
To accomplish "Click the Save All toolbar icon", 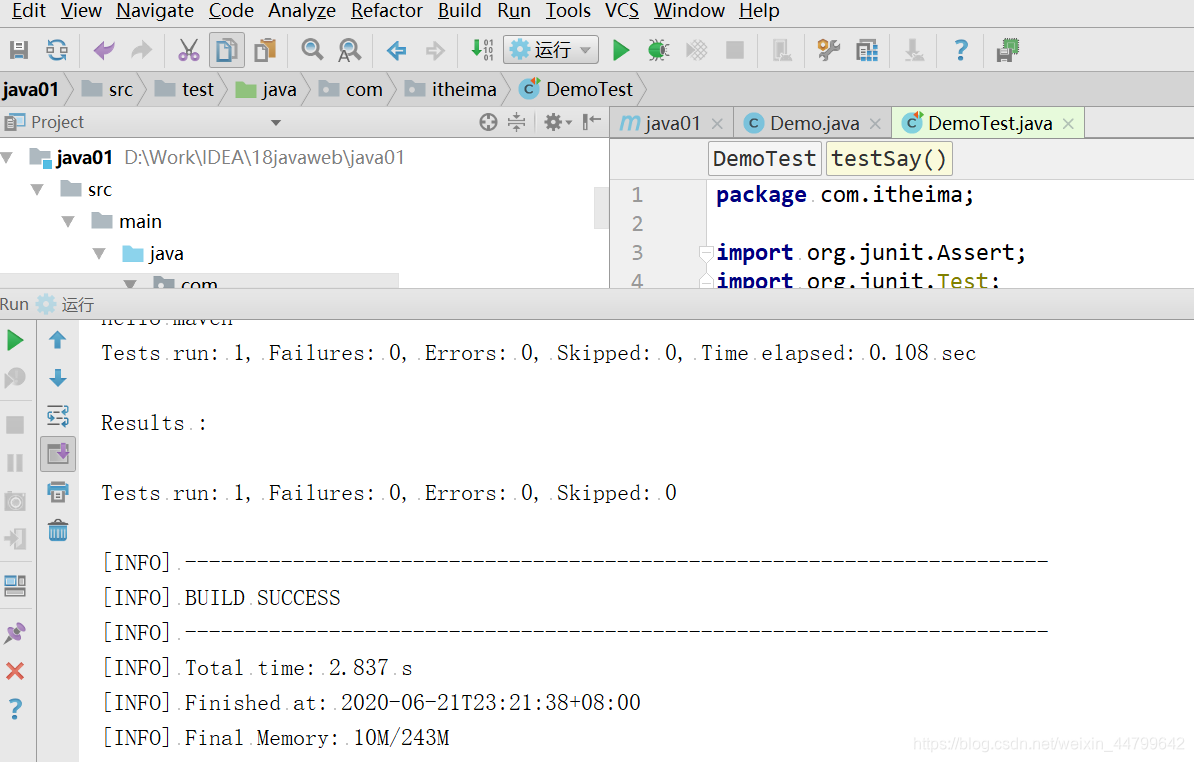I will tap(19, 51).
